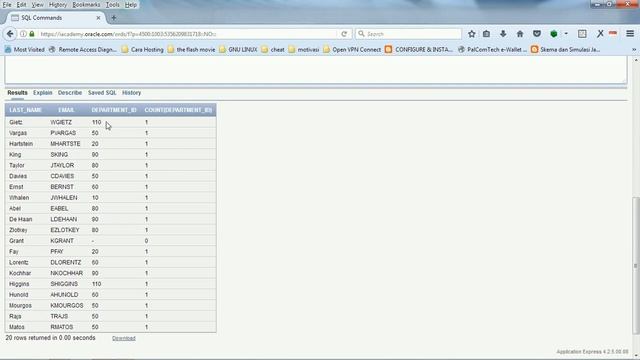Click the red flag extension icon
Image resolution: width=640 pixels, height=360 pixels.
(x=613, y=33)
